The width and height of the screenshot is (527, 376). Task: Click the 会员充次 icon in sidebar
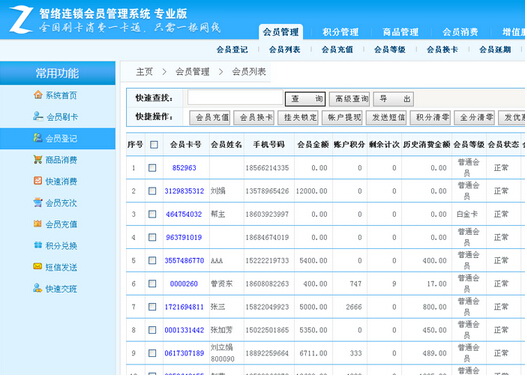(38, 202)
